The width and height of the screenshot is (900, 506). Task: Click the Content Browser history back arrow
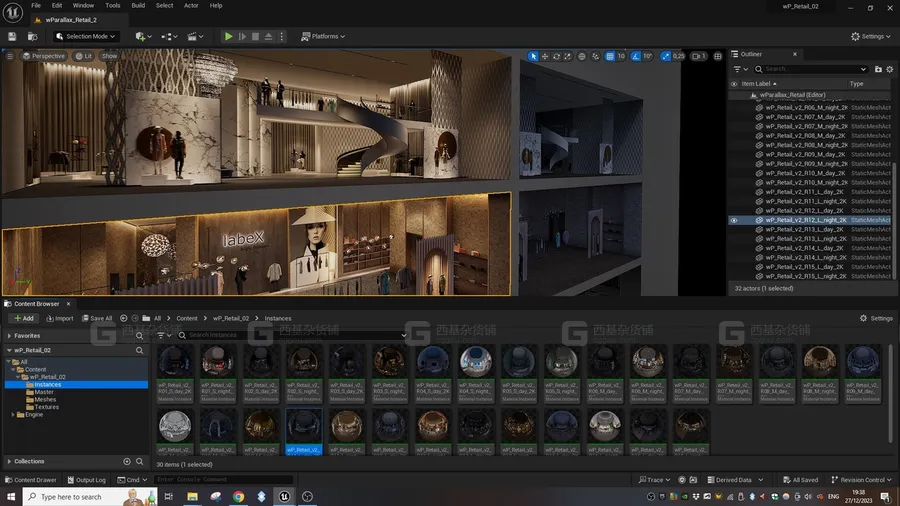tap(123, 318)
